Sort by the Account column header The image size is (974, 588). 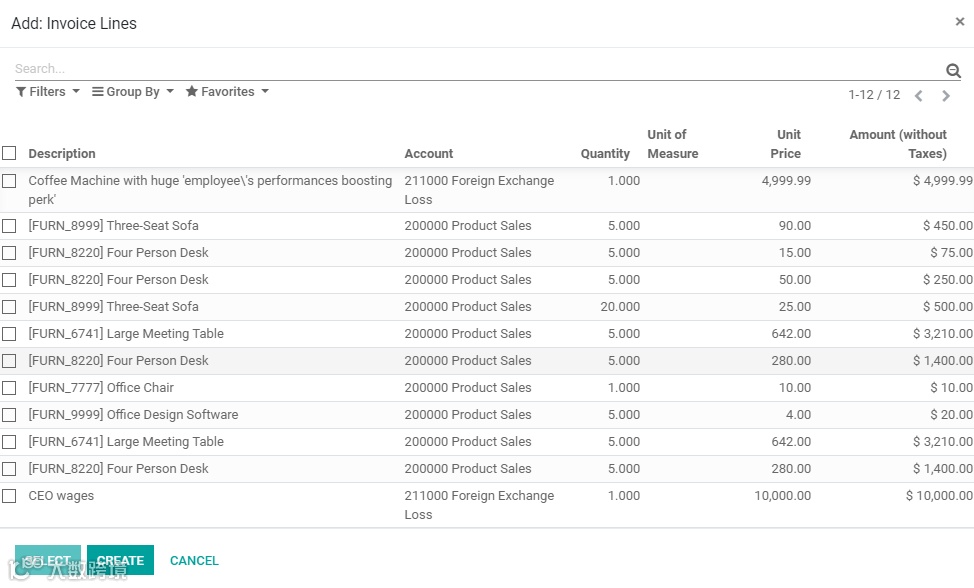point(429,154)
